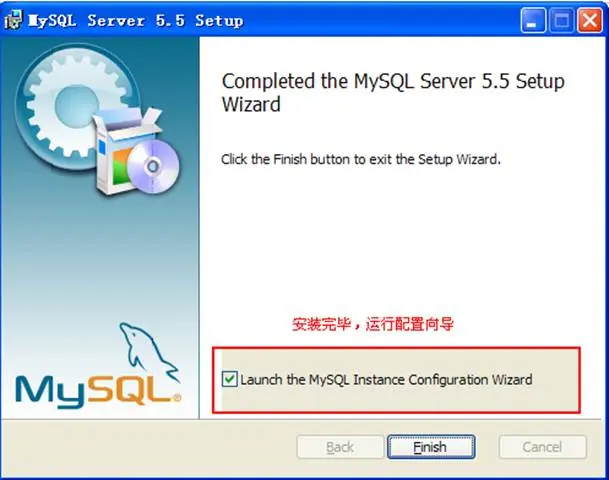609x480 pixels.
Task: Click the installer icon in the title bar
Action: point(13,19)
